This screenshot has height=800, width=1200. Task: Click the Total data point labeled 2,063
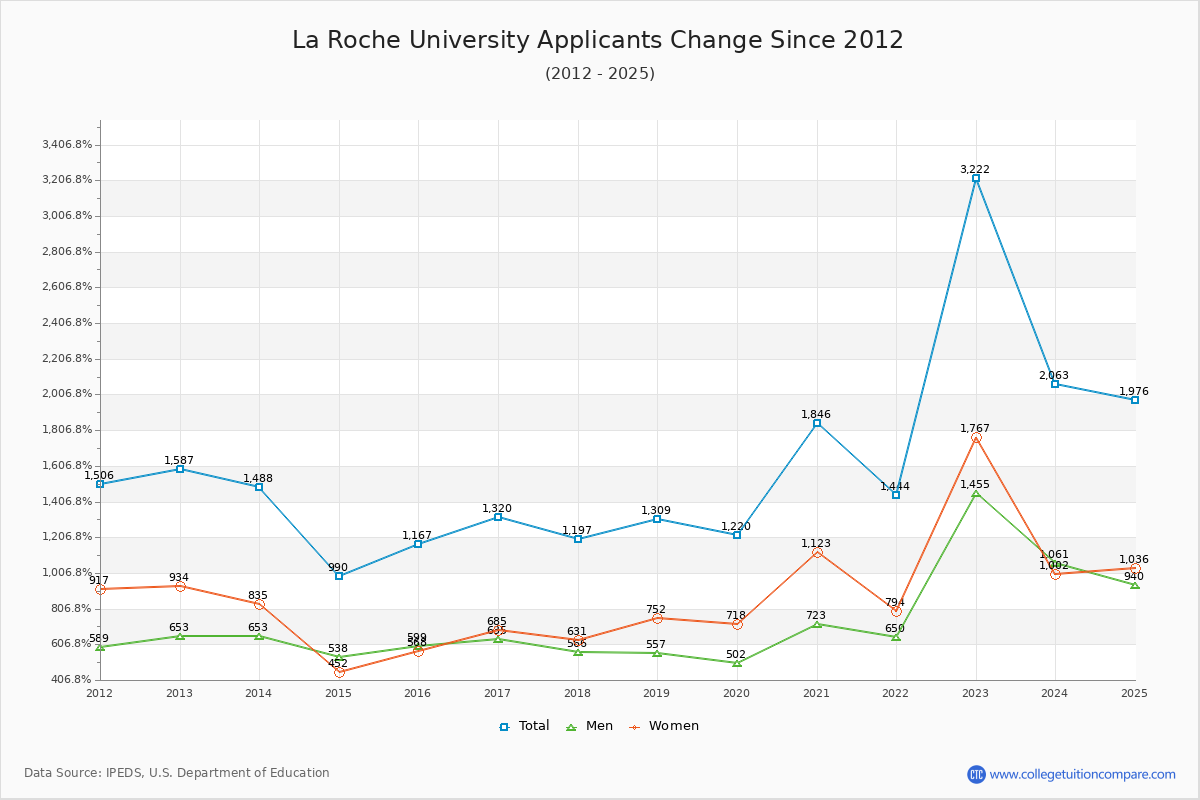(1055, 384)
